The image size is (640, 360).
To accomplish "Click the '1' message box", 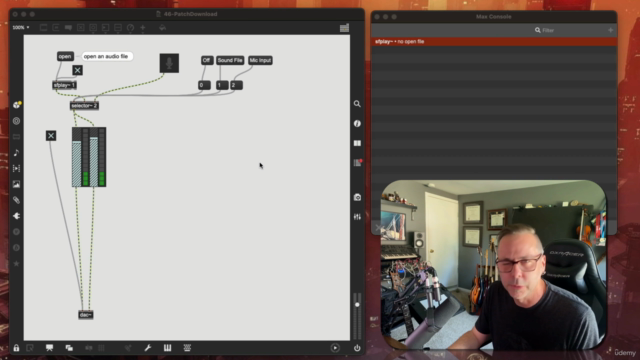I will tap(222, 85).
